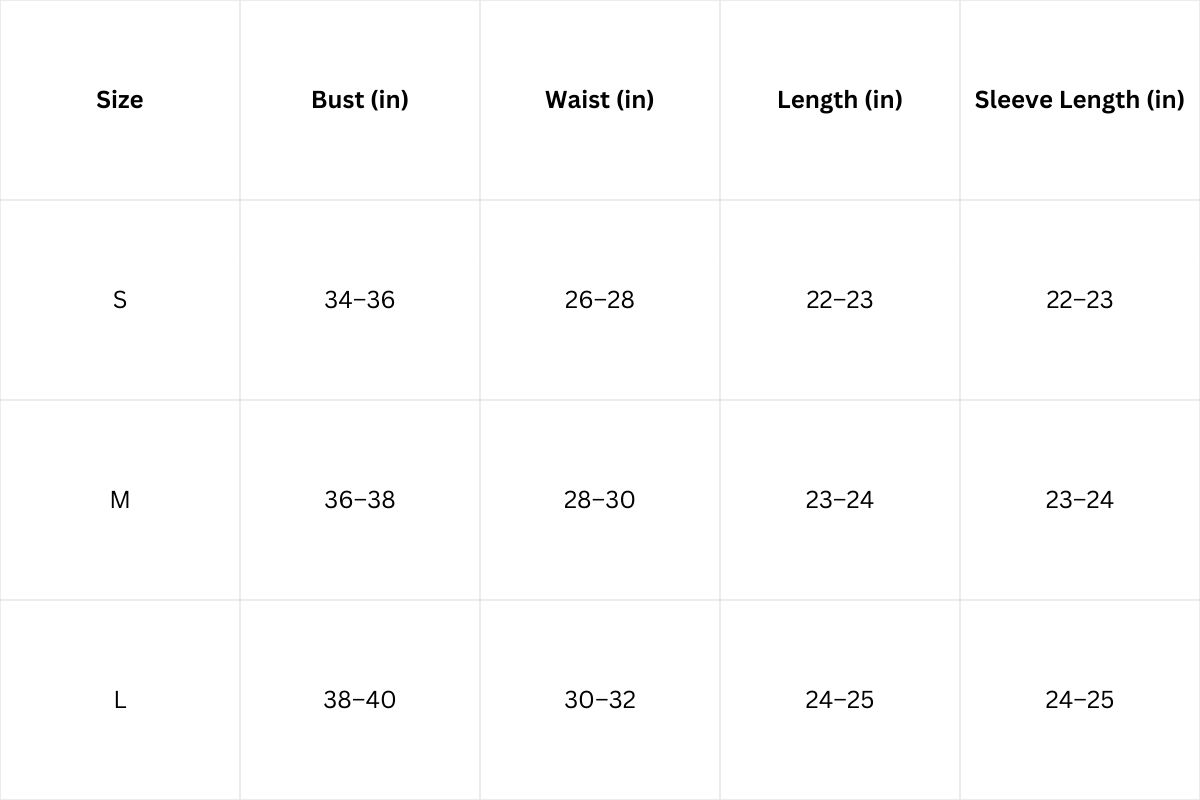This screenshot has height=800, width=1200.
Task: Select Sleeve Length 24–25 for size L
Action: [1080, 700]
